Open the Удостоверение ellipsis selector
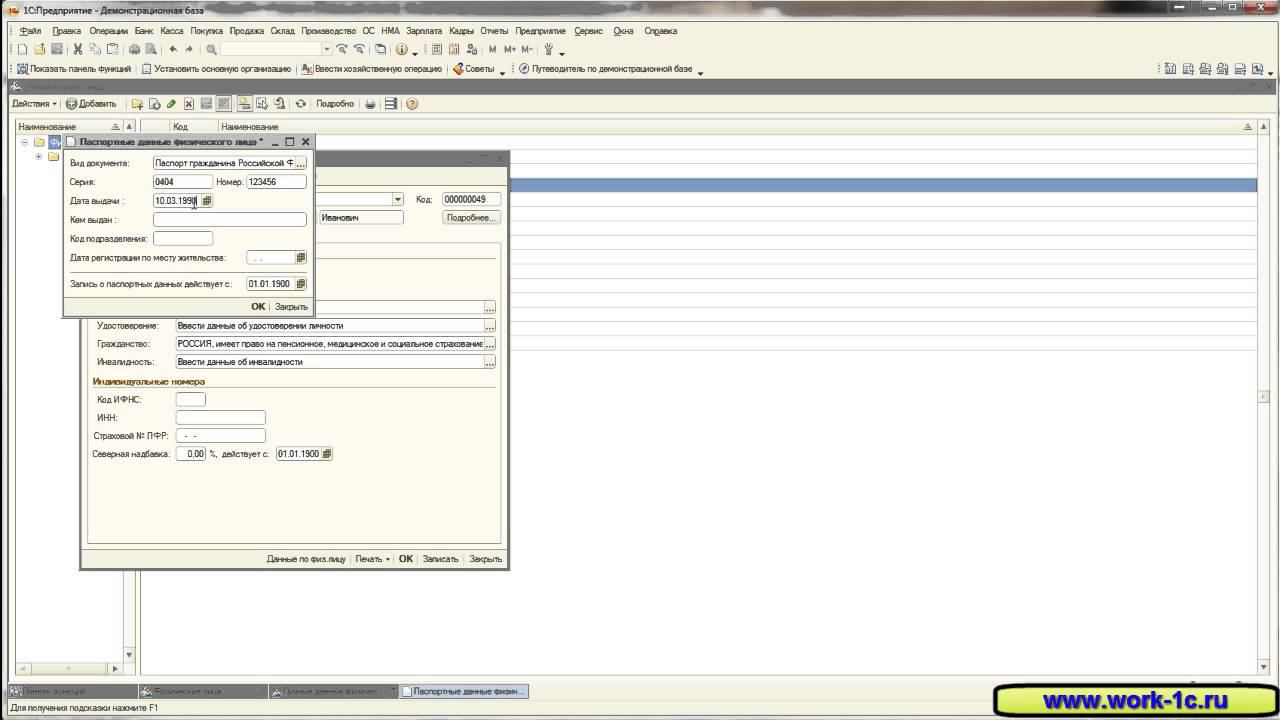The height and width of the screenshot is (720, 1280). [x=490, y=326]
